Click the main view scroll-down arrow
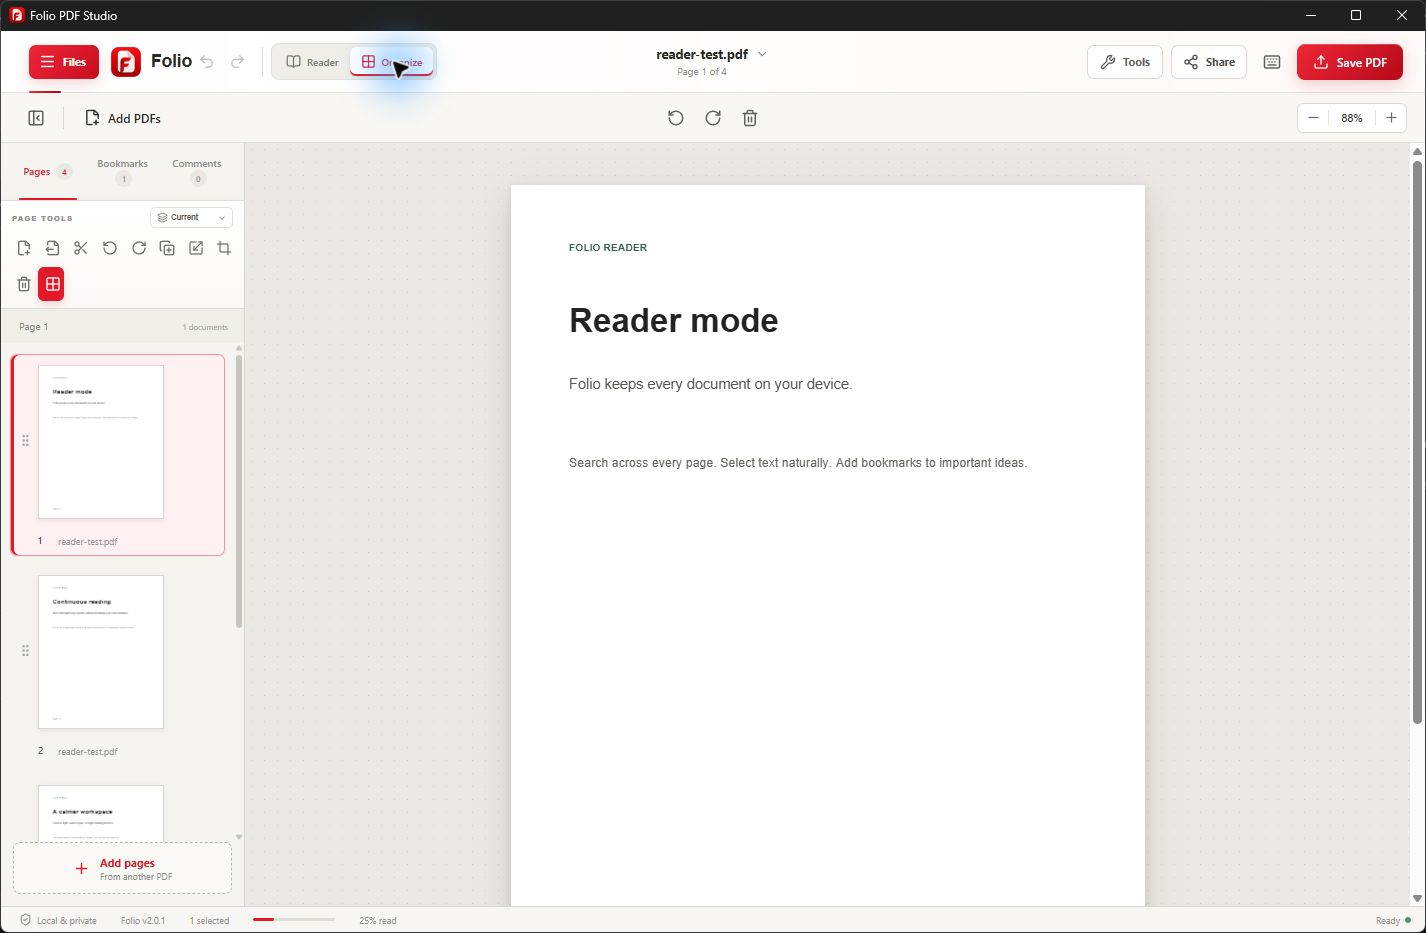The height and width of the screenshot is (933, 1426). pos(1417,898)
